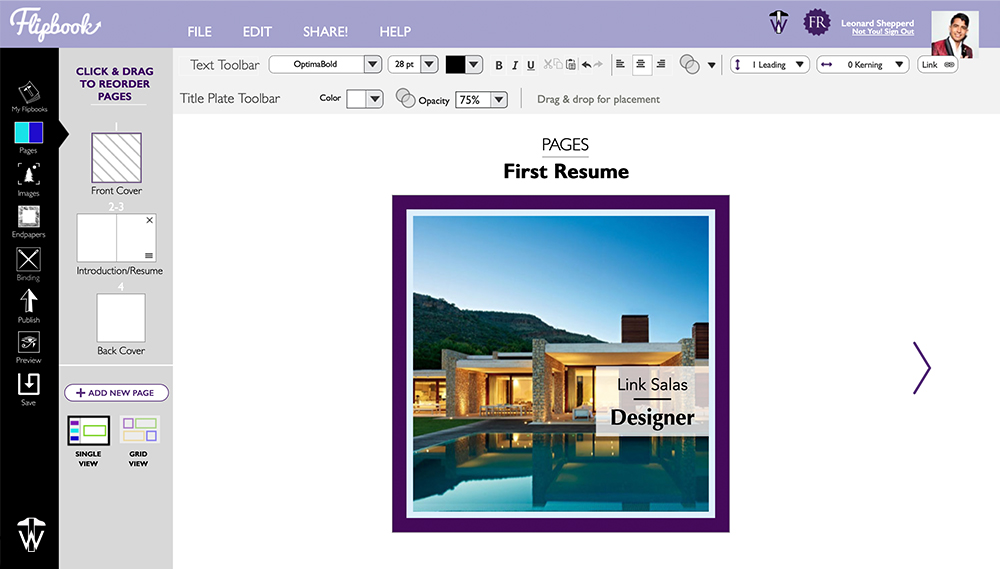Remove the Introduction/Resume spread with X
Screen dimensions: 1000x569
coord(149,220)
